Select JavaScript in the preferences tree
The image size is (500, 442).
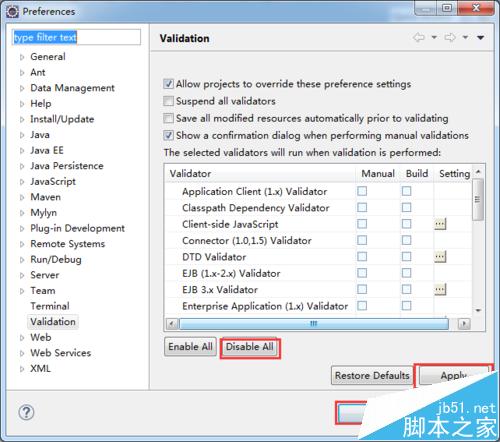(53, 181)
